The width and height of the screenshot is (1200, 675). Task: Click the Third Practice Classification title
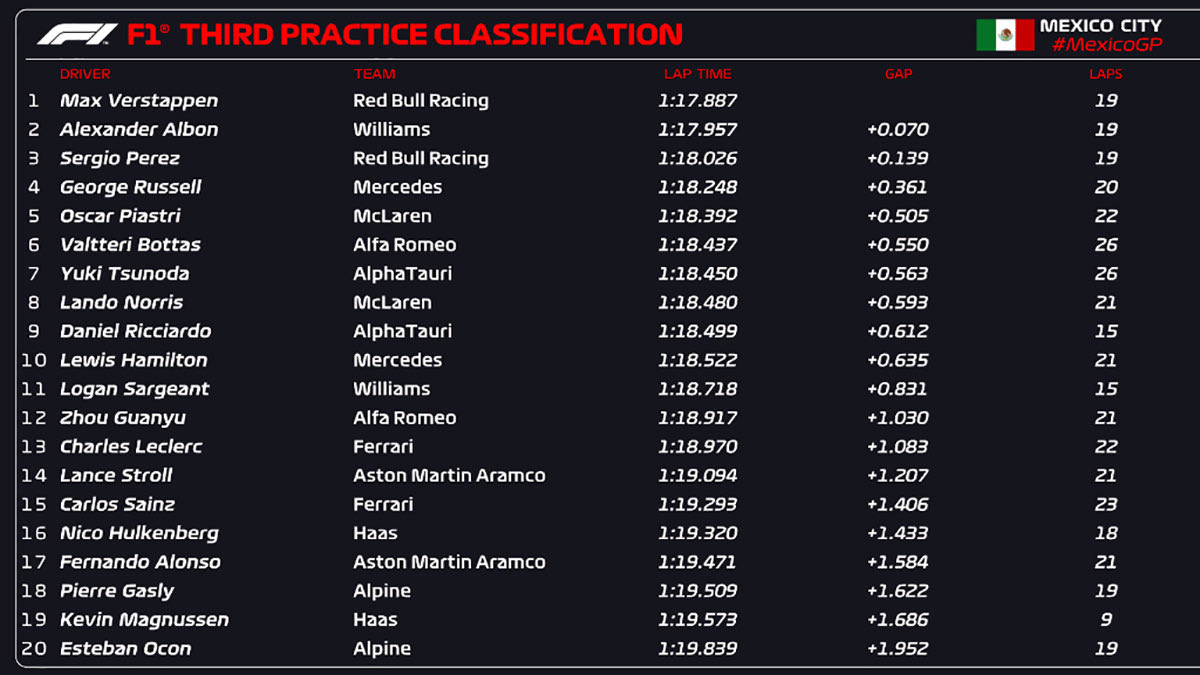click(x=430, y=35)
